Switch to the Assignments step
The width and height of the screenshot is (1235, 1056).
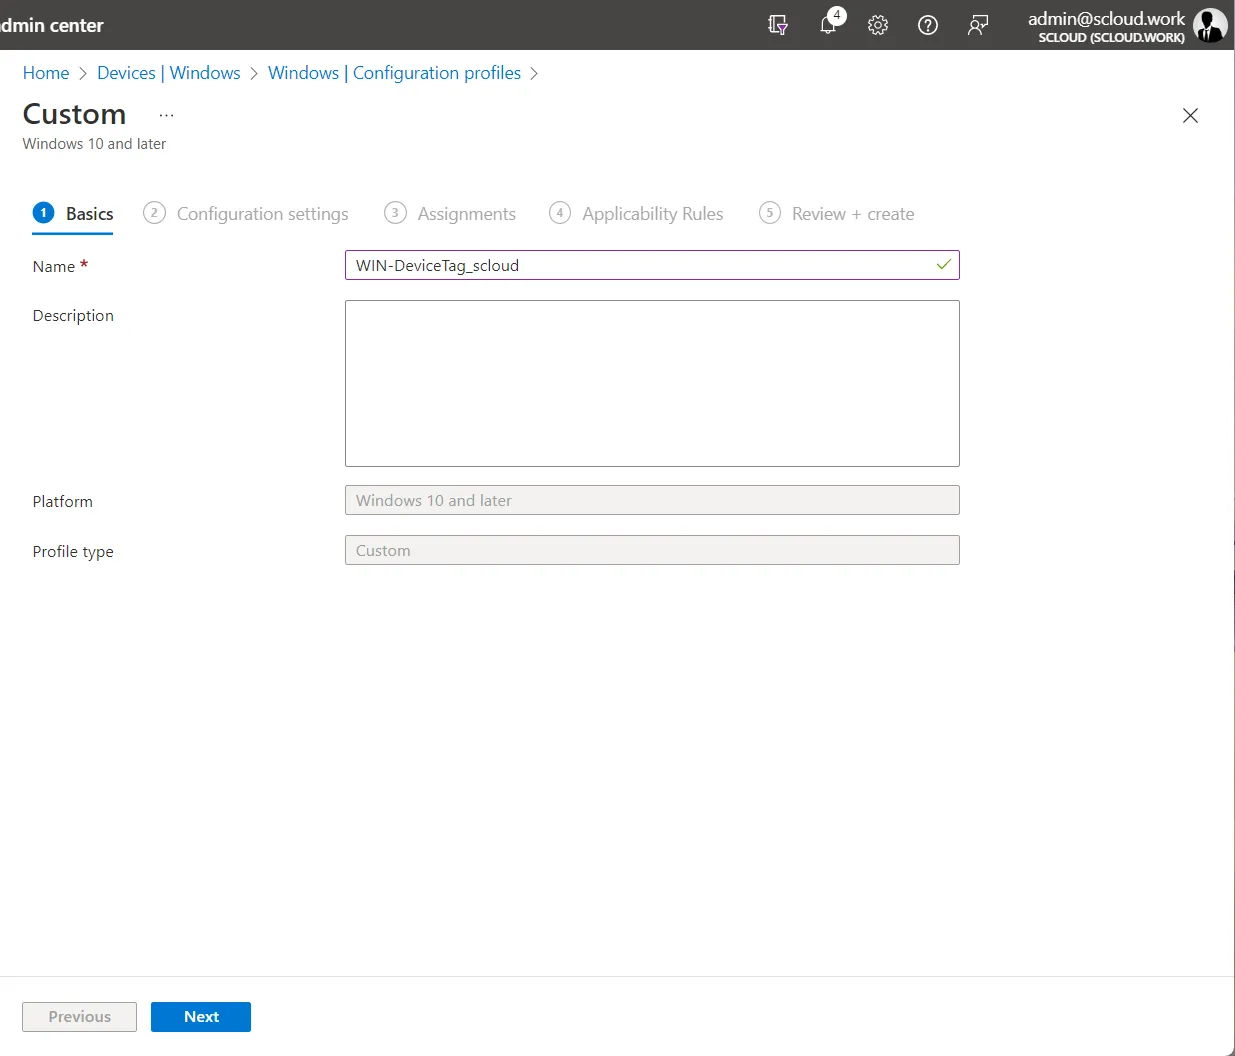450,214
